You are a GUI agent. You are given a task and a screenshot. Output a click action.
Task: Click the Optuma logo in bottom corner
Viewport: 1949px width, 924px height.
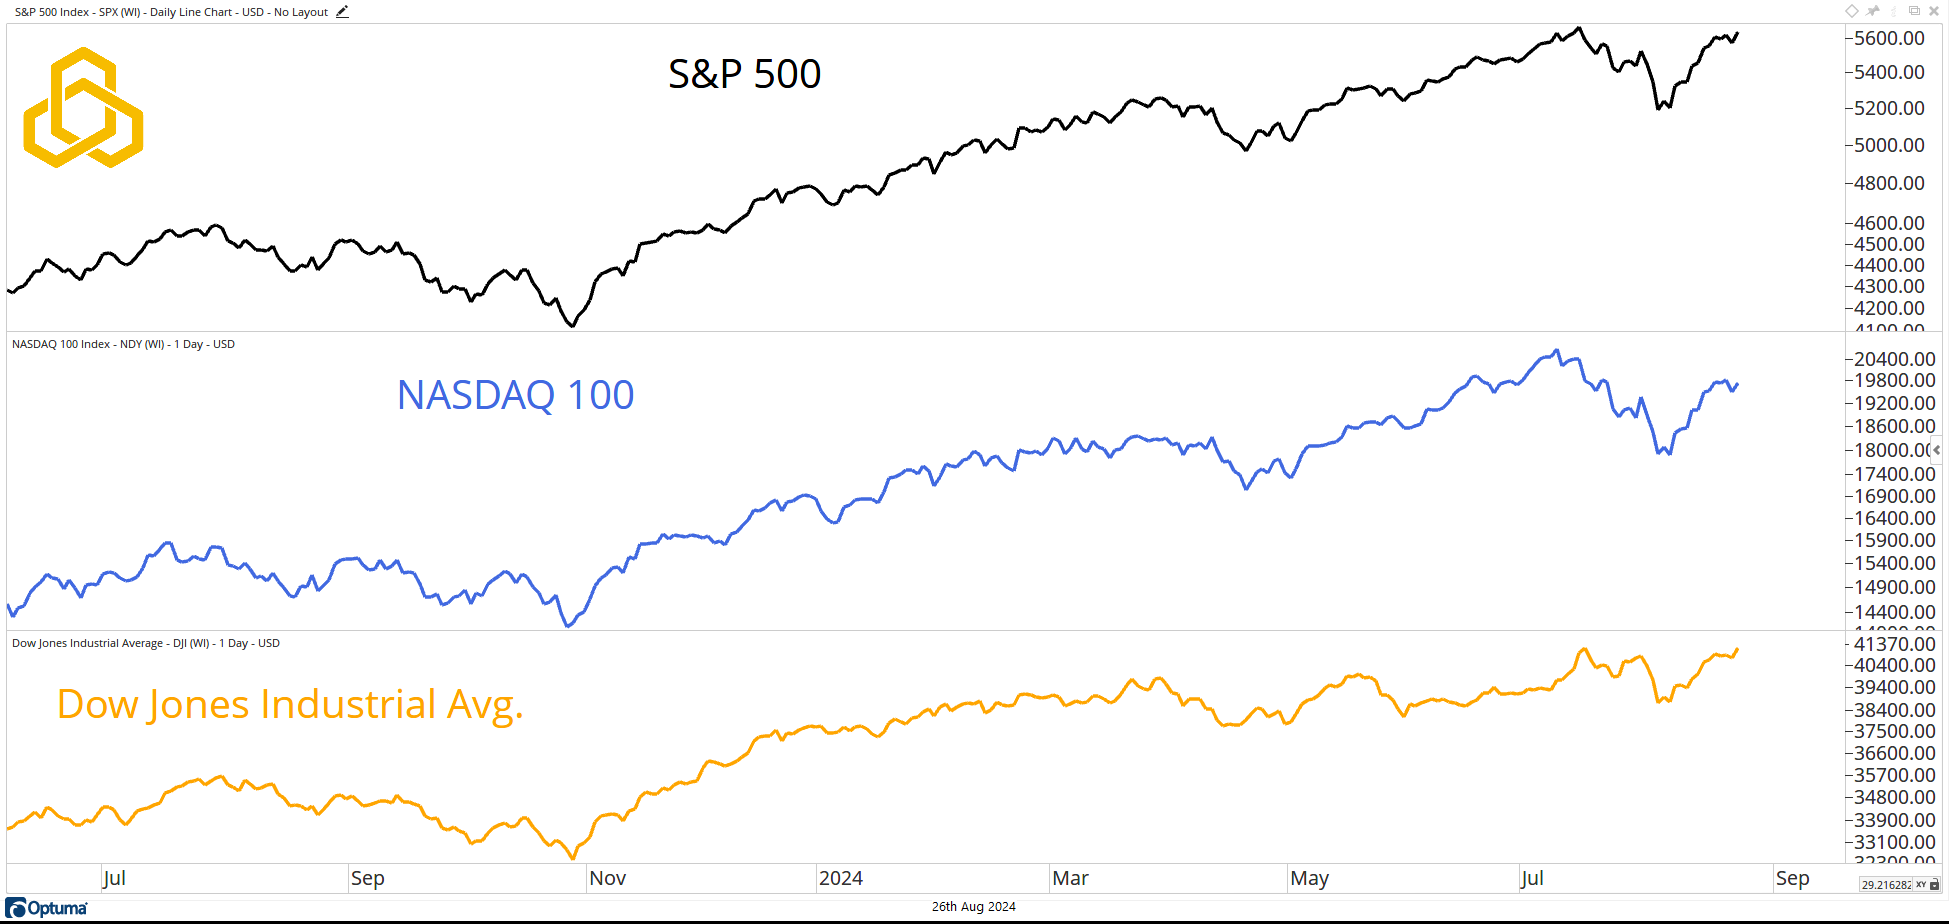click(47, 908)
